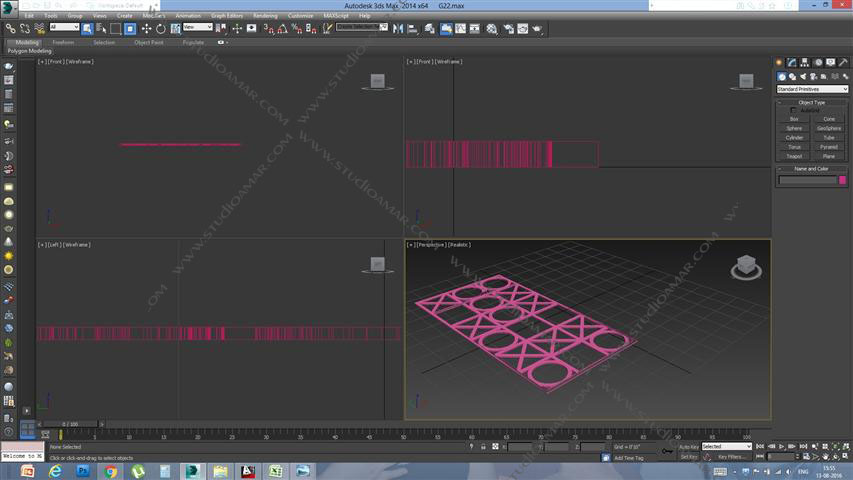Collapse the Object Type rollout

811,102
